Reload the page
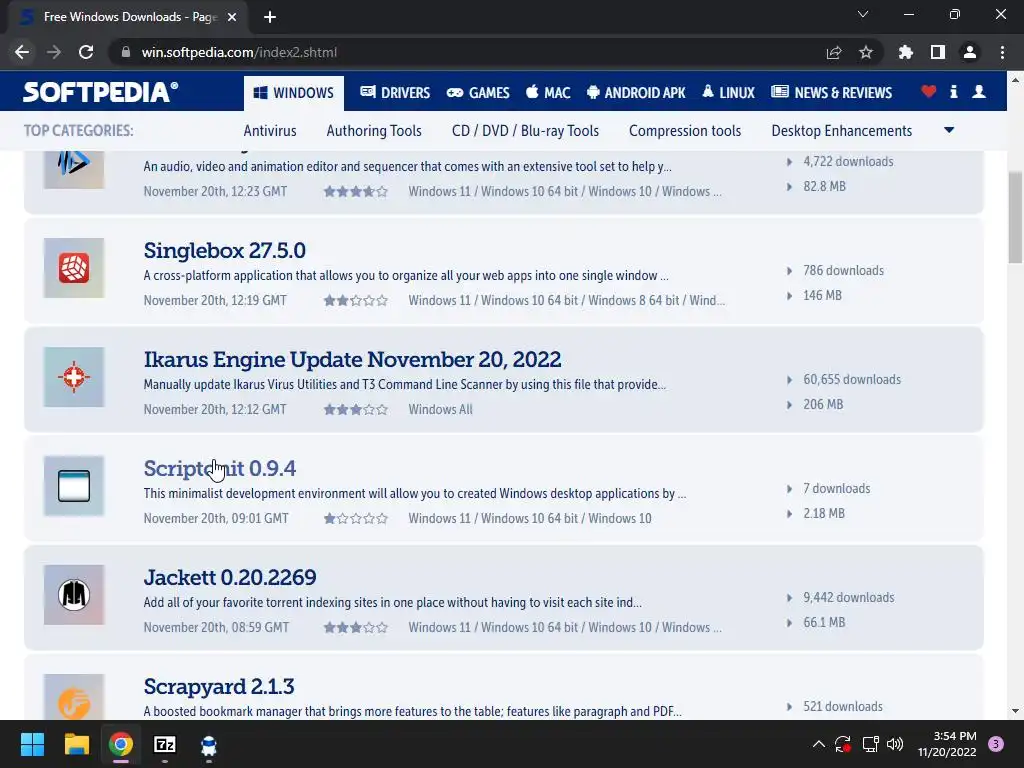This screenshot has width=1024, height=768. coord(86,52)
